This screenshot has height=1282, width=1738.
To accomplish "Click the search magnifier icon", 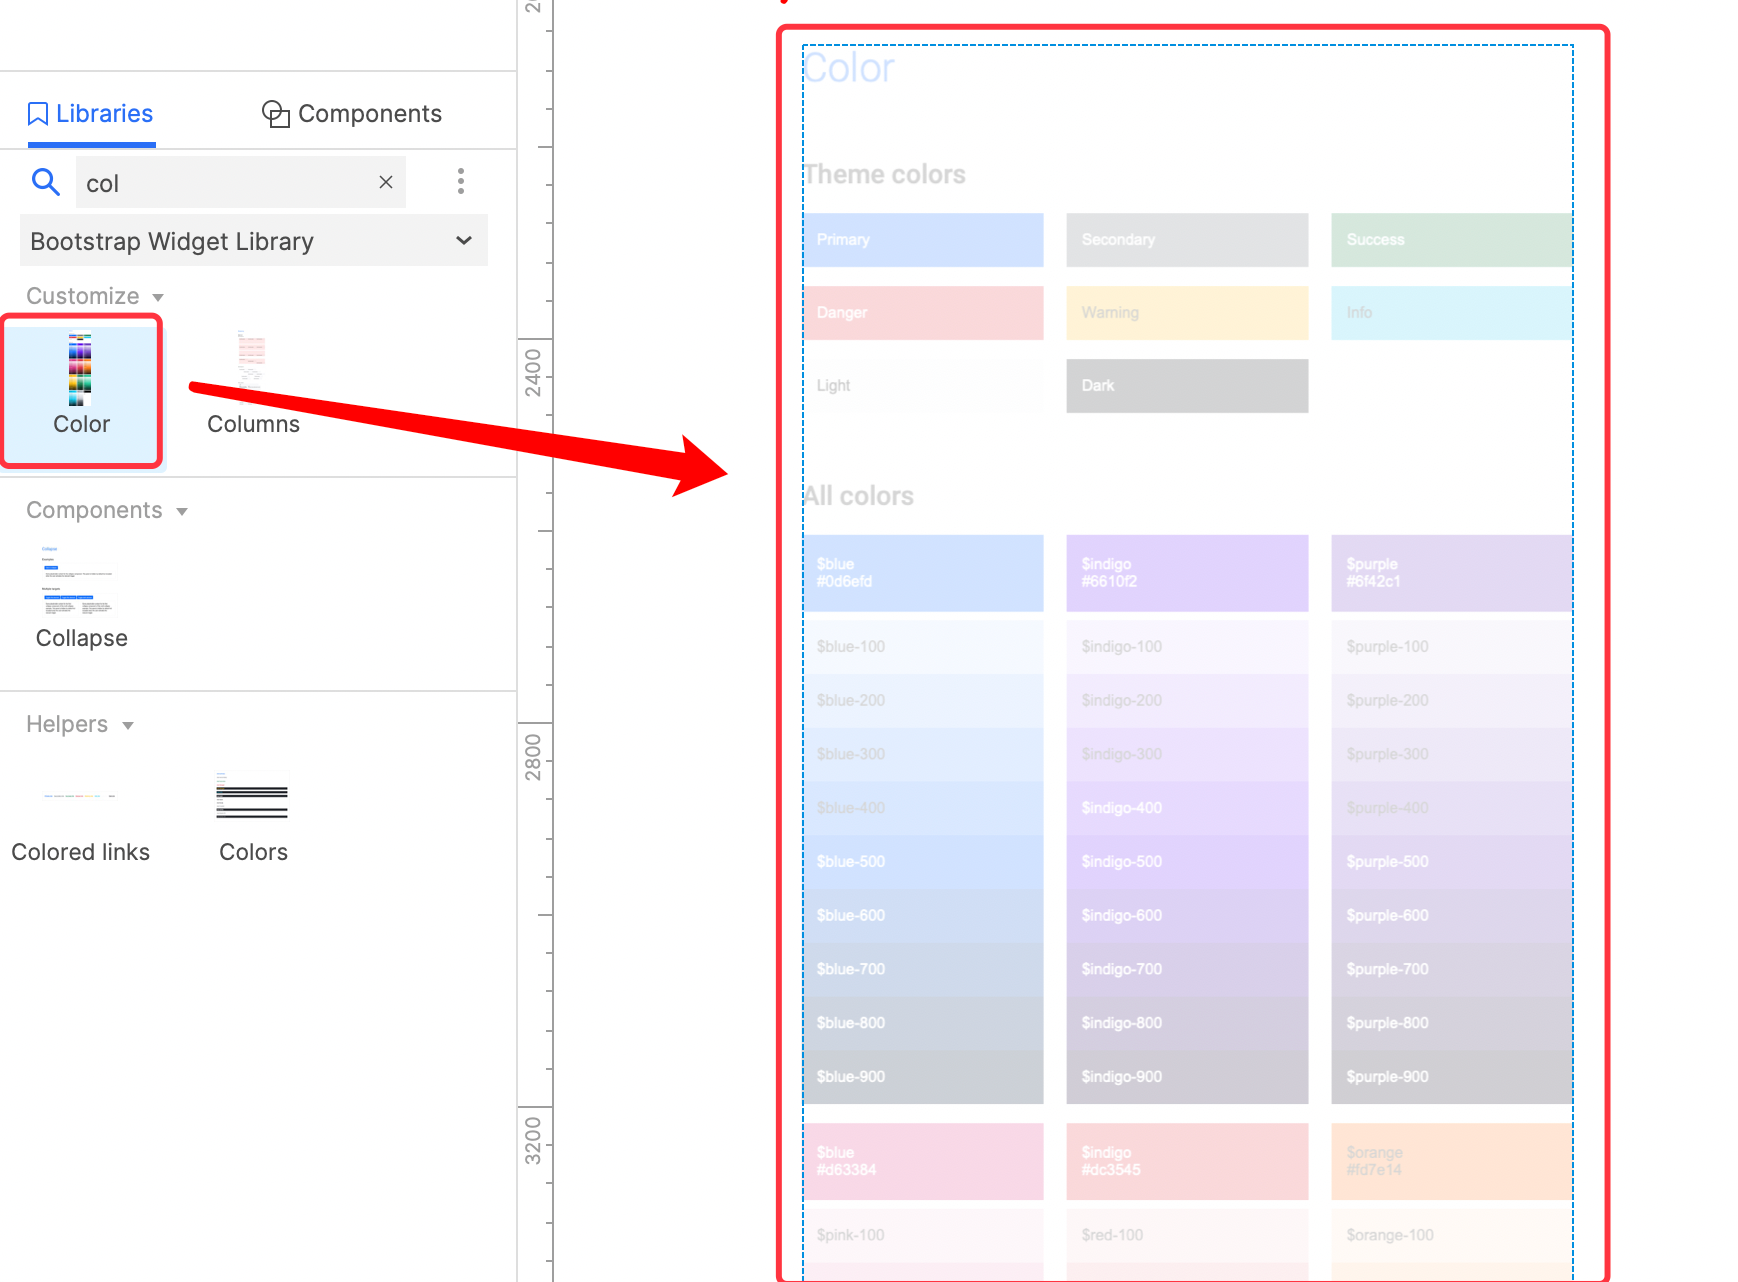I will pos(45,182).
